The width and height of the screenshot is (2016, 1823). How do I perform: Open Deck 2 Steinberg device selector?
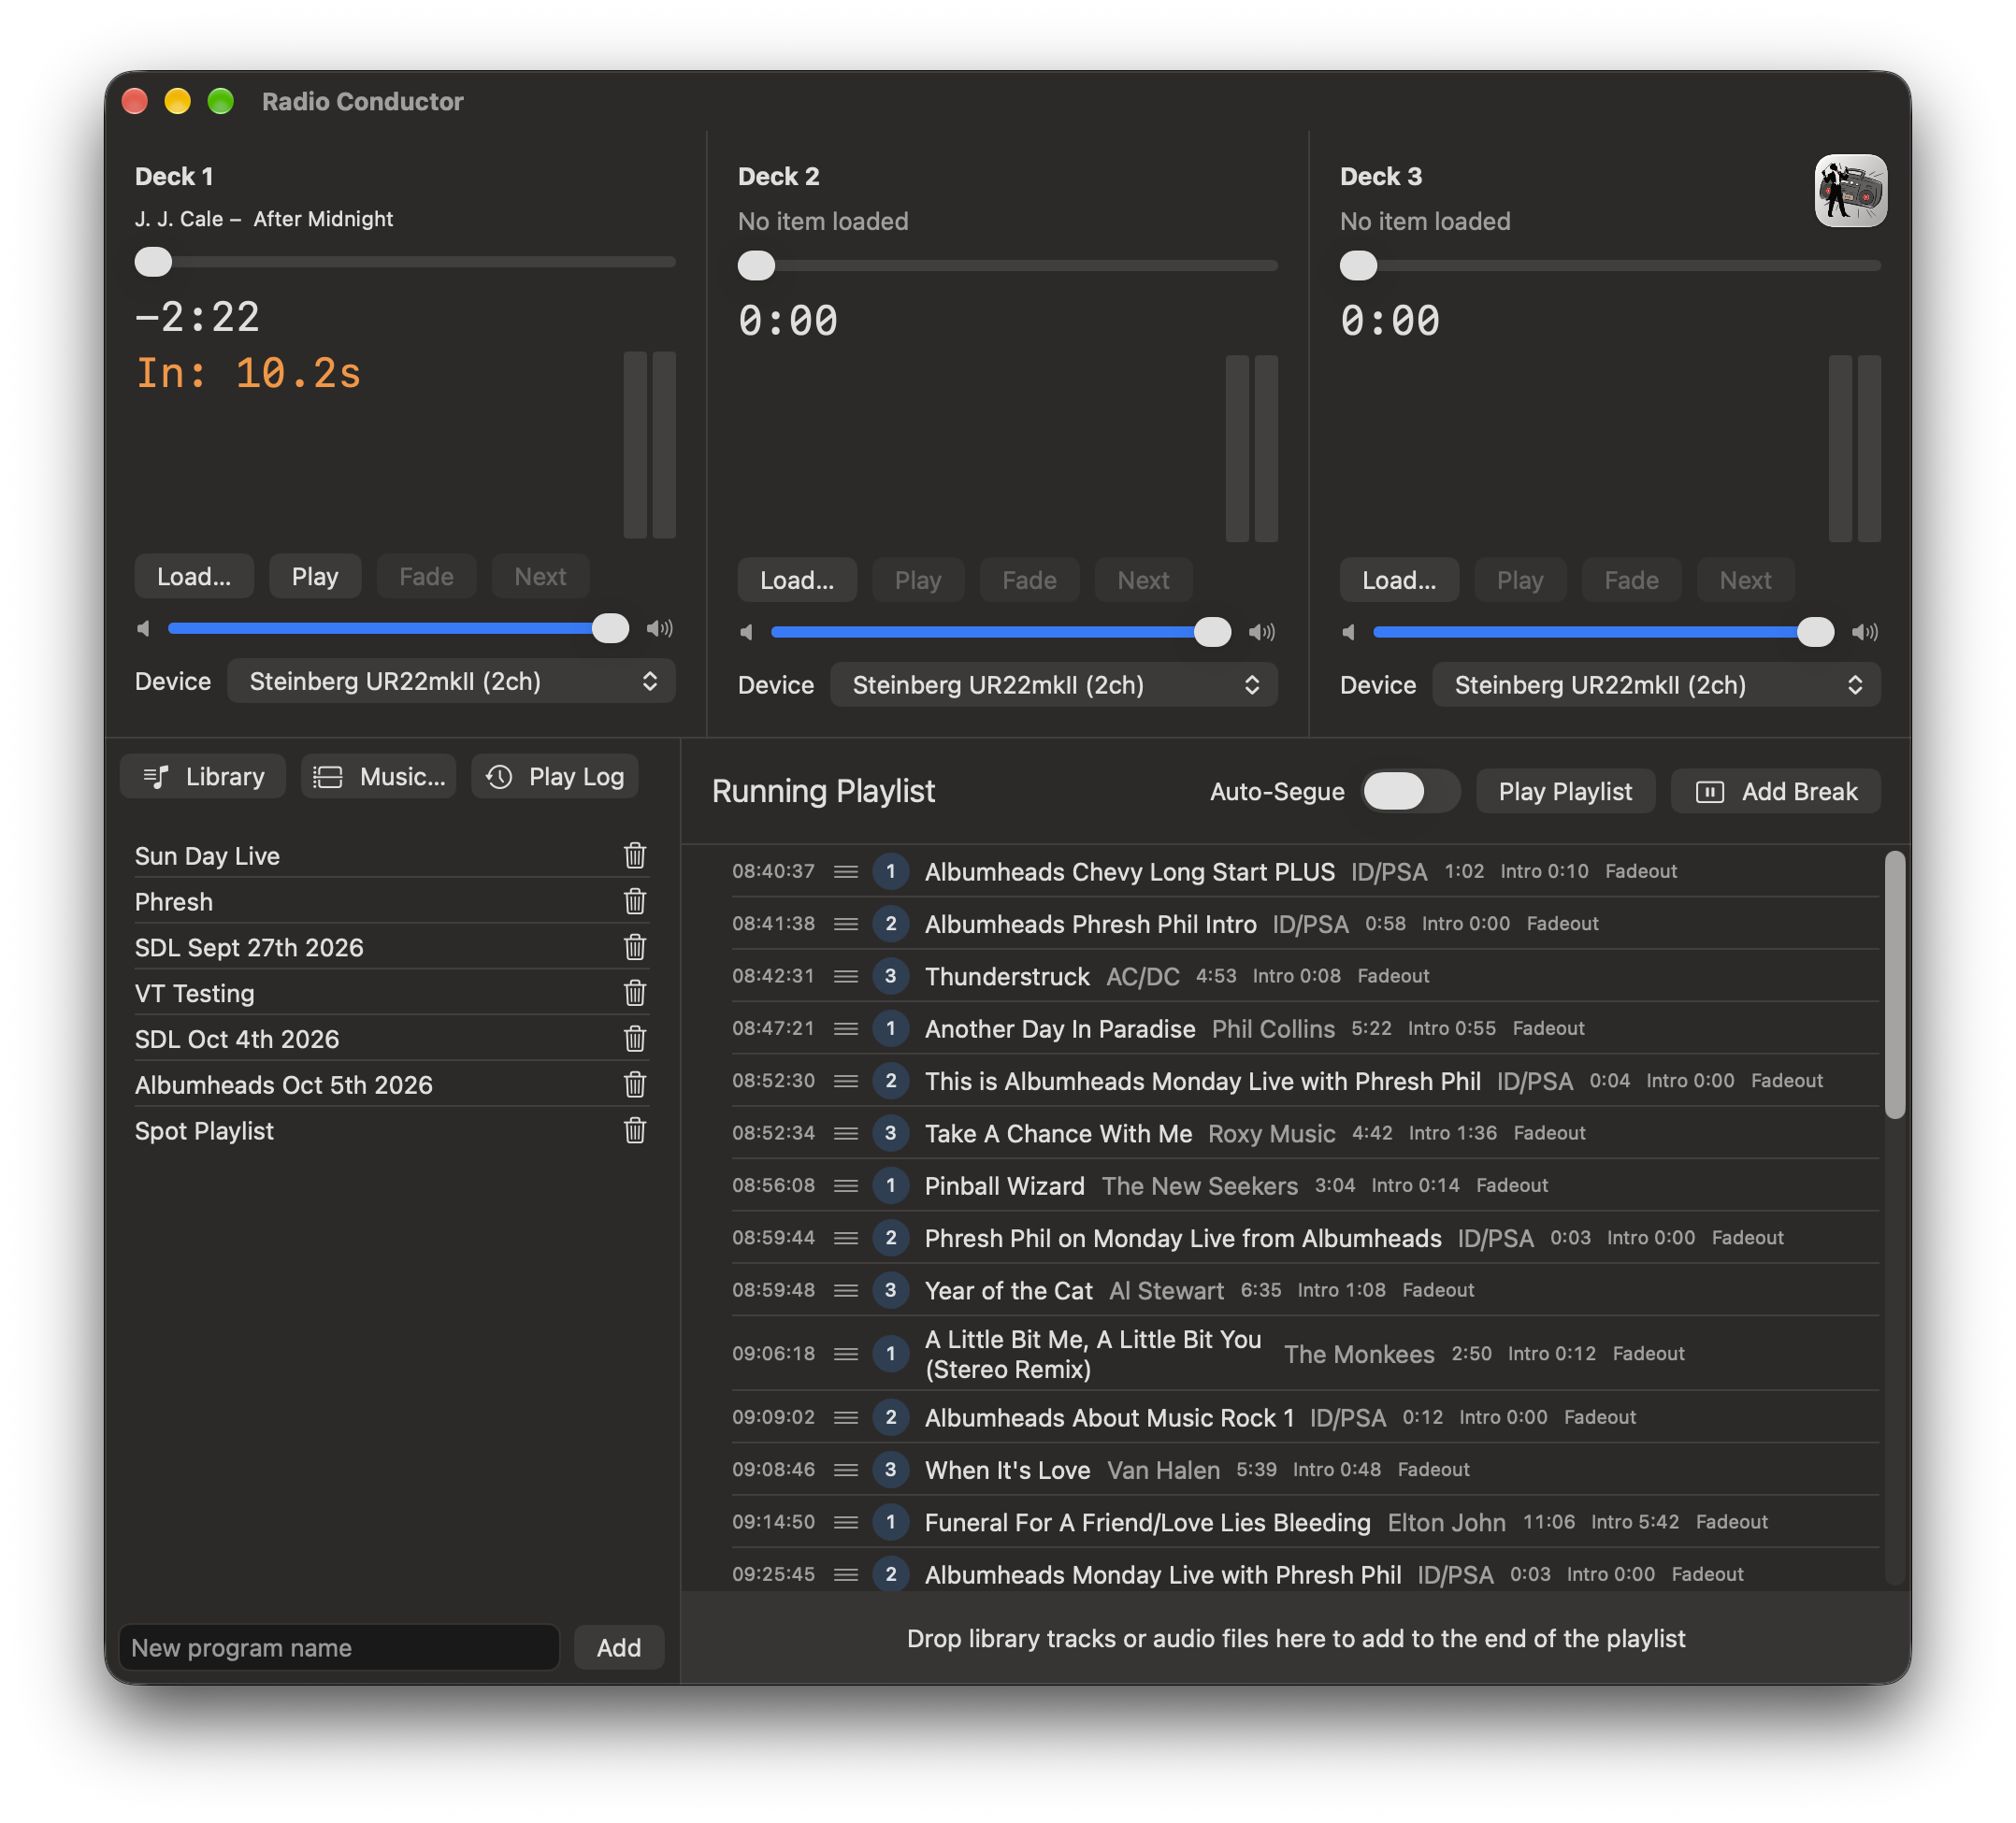(x=1053, y=685)
